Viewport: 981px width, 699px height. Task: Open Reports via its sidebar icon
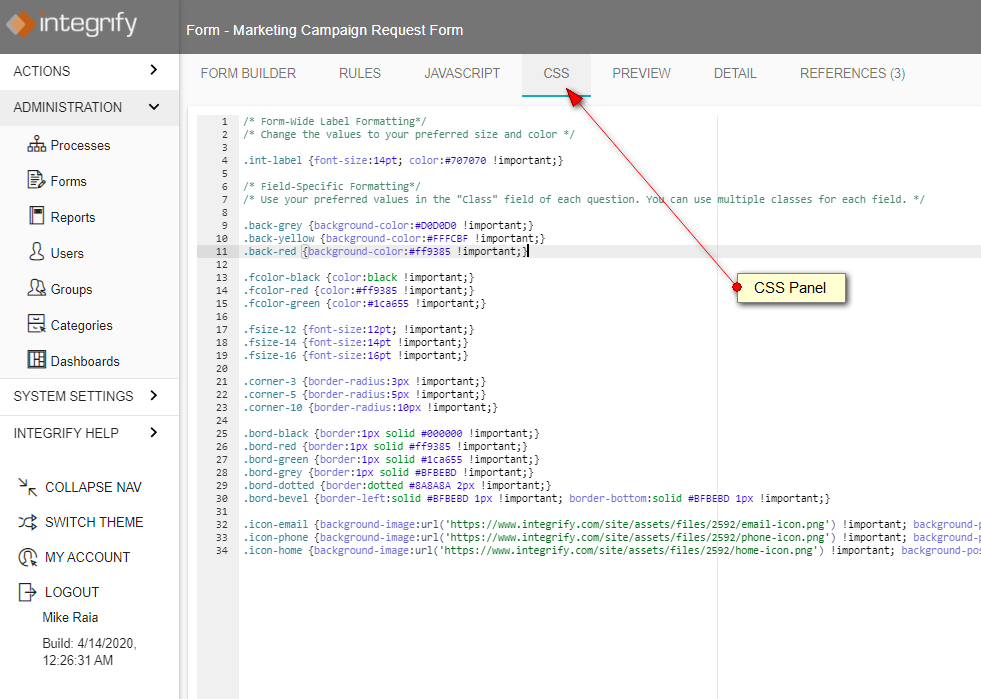[37, 217]
